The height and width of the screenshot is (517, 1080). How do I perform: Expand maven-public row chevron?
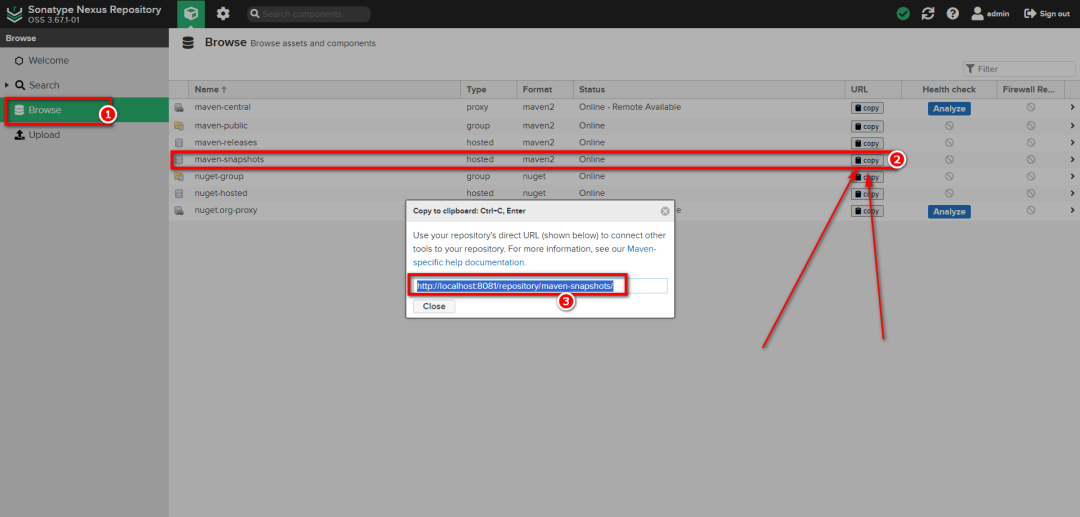click(1072, 125)
